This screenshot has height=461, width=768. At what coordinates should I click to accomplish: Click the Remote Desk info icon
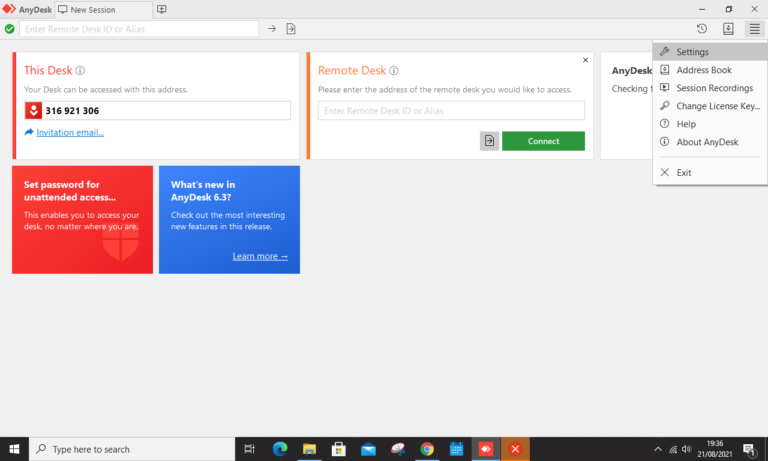(394, 71)
